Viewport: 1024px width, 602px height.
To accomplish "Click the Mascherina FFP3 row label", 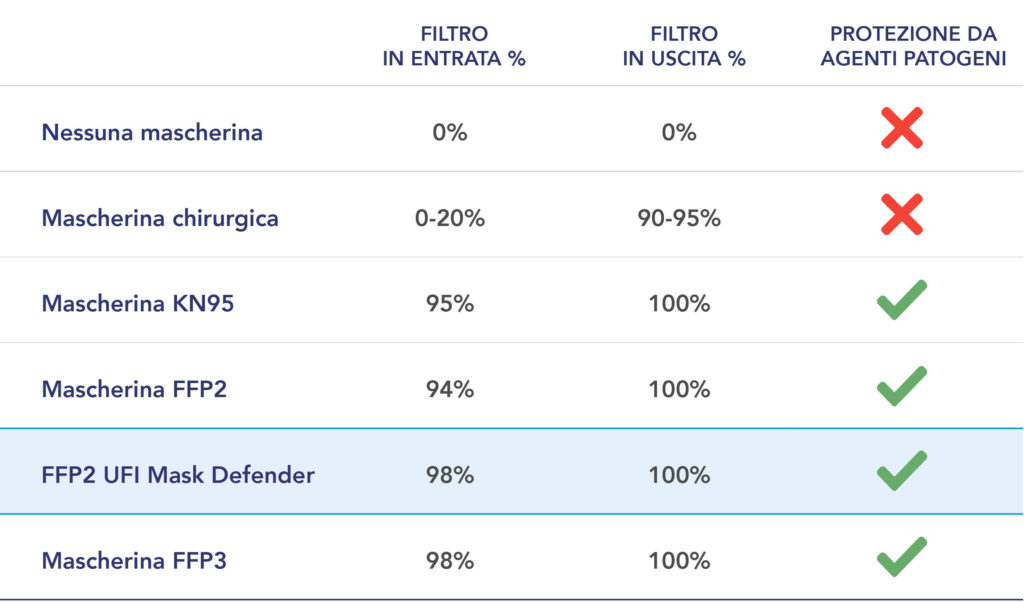I will (134, 561).
